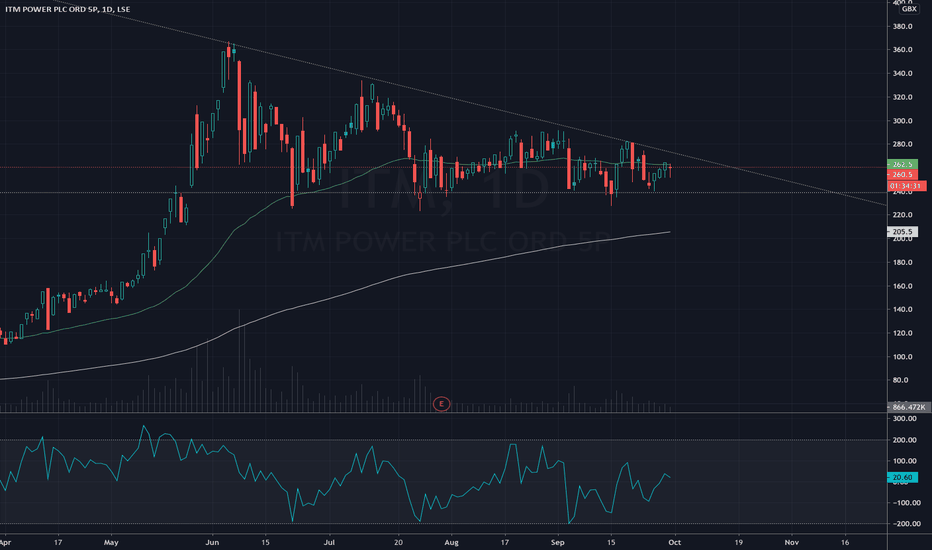This screenshot has width=932, height=550.
Task: Select the red 260.5 last price label
Action: 902,174
